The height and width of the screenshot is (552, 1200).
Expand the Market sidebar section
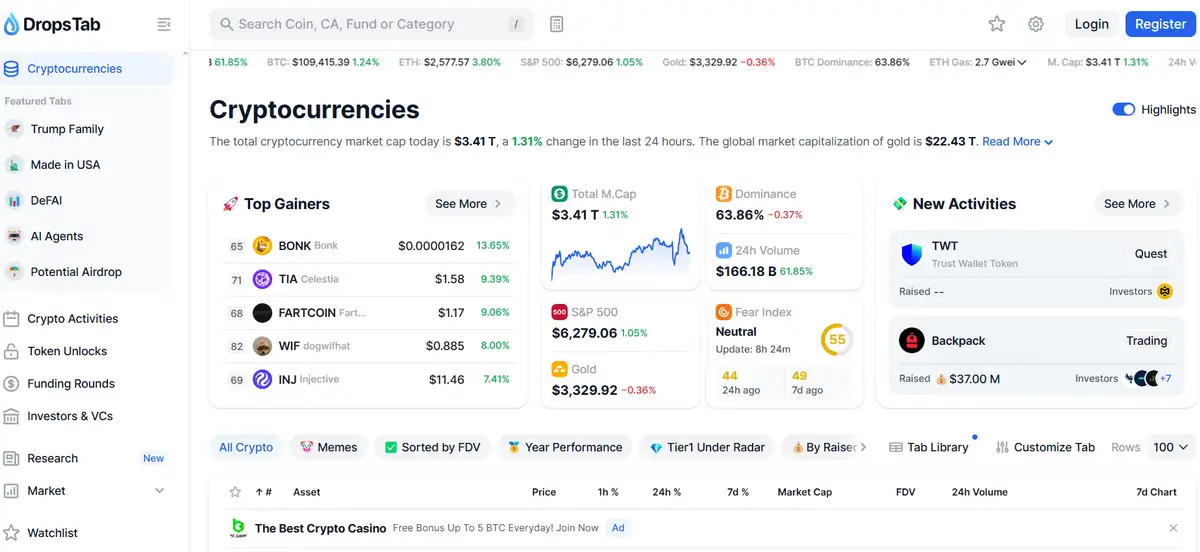159,490
